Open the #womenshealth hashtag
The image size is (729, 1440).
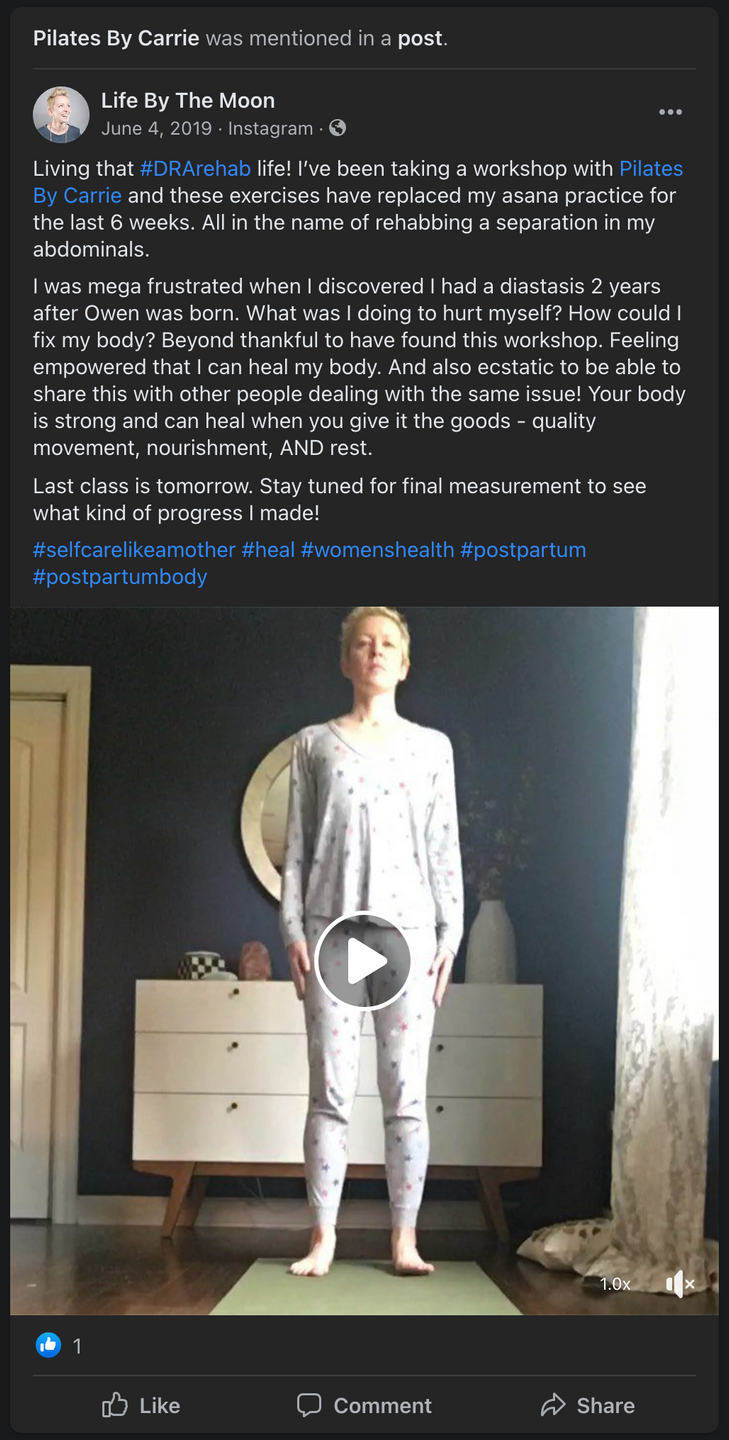pyautogui.click(x=377, y=550)
